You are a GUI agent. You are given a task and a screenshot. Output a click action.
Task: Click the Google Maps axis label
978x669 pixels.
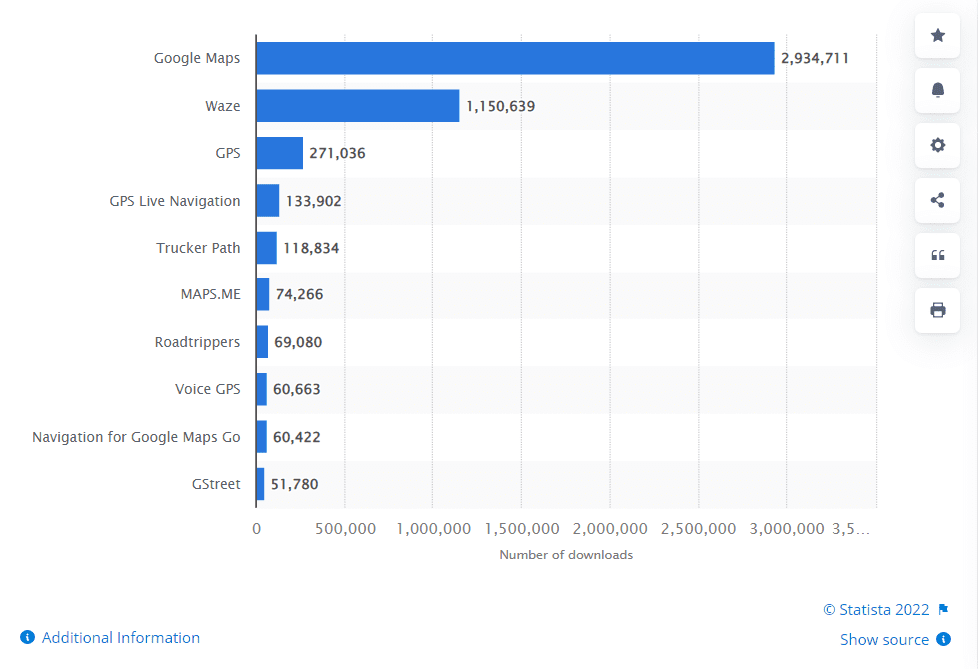point(197,59)
